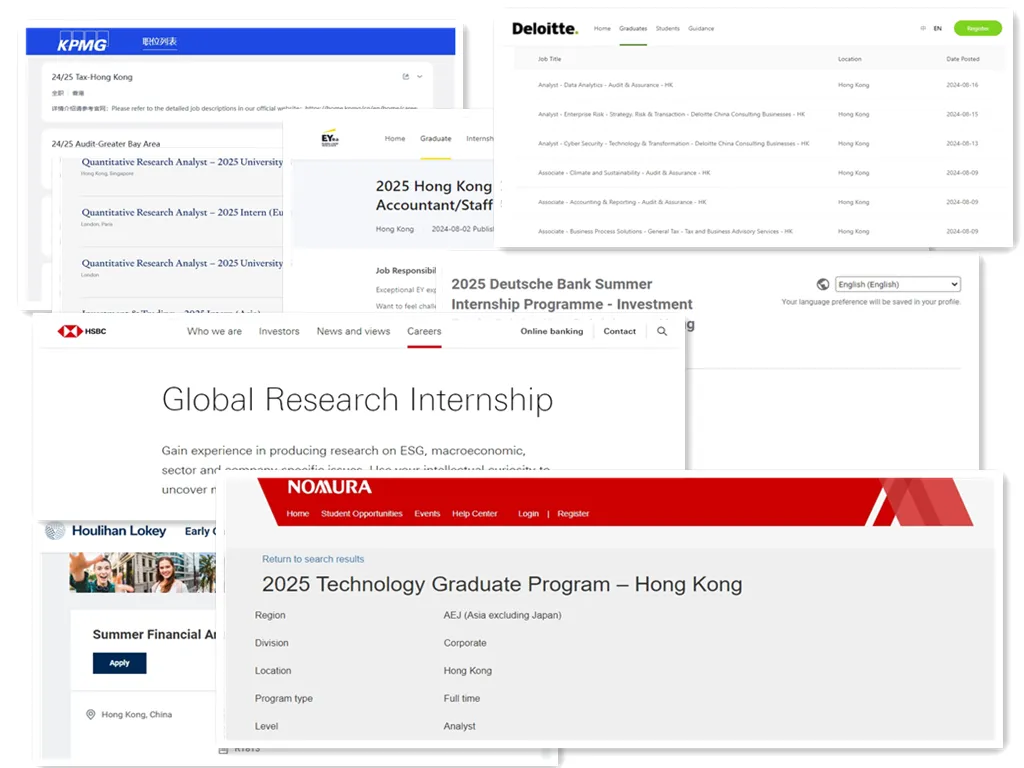The height and width of the screenshot is (768, 1024).
Task: Open Associate Climate and Sustainability job
Action: 624,173
